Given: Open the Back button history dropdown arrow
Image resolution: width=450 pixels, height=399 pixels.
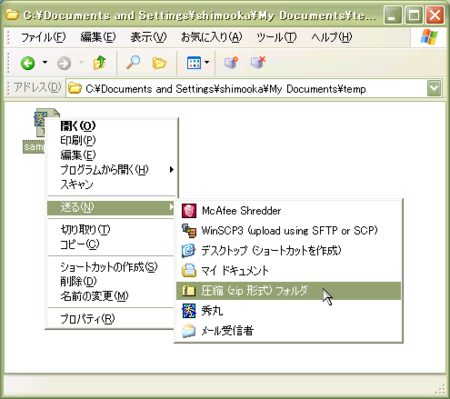Looking at the screenshot, I should pos(45,62).
